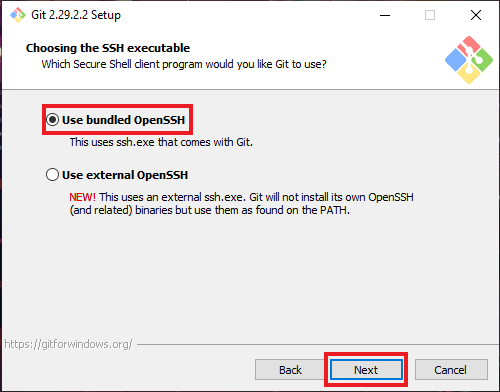
Task: Click the 'Choosing the SSH executable' heading
Action: (x=108, y=48)
